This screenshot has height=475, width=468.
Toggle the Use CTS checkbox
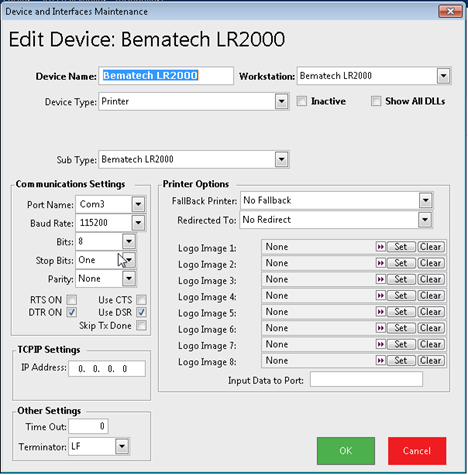point(141,300)
